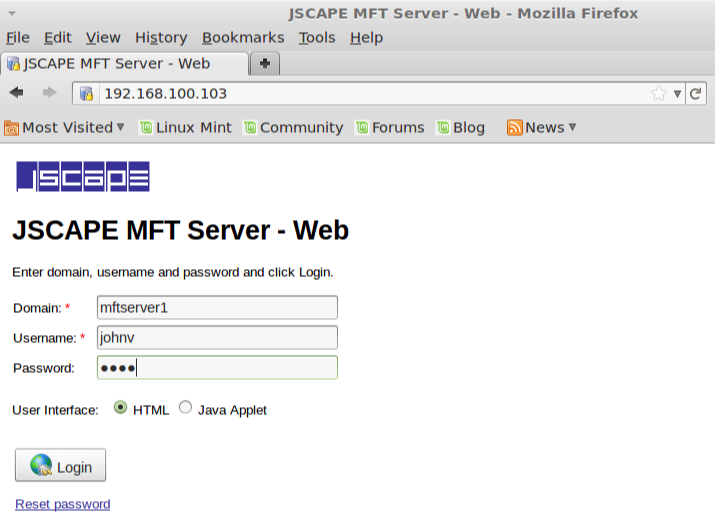Switch to the JSCAPE MFT Server tab
The width and height of the screenshot is (715, 529).
(x=124, y=64)
